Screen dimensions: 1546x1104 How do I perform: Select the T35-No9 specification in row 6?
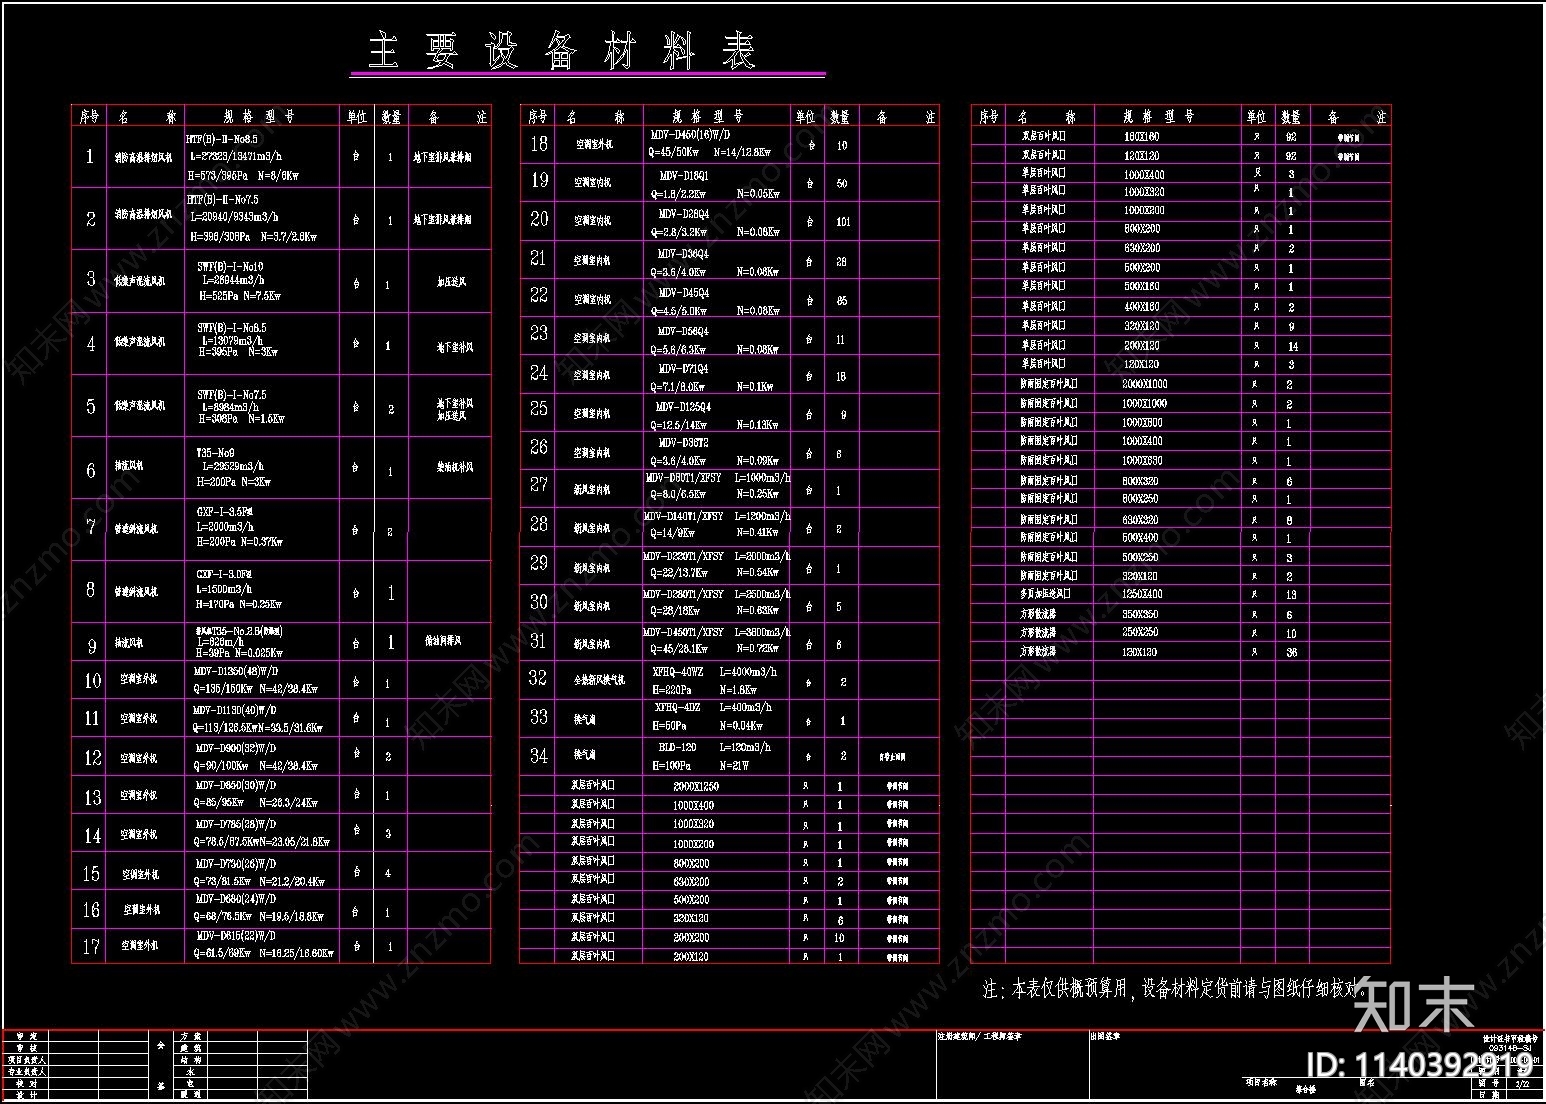pos(263,467)
